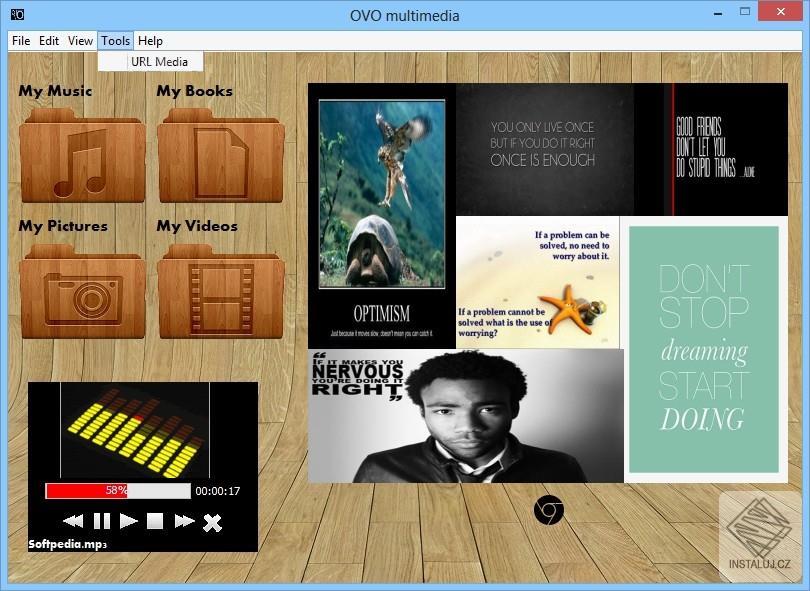Stop the current audio playback
Screen dimensions: 810x591
click(156, 521)
